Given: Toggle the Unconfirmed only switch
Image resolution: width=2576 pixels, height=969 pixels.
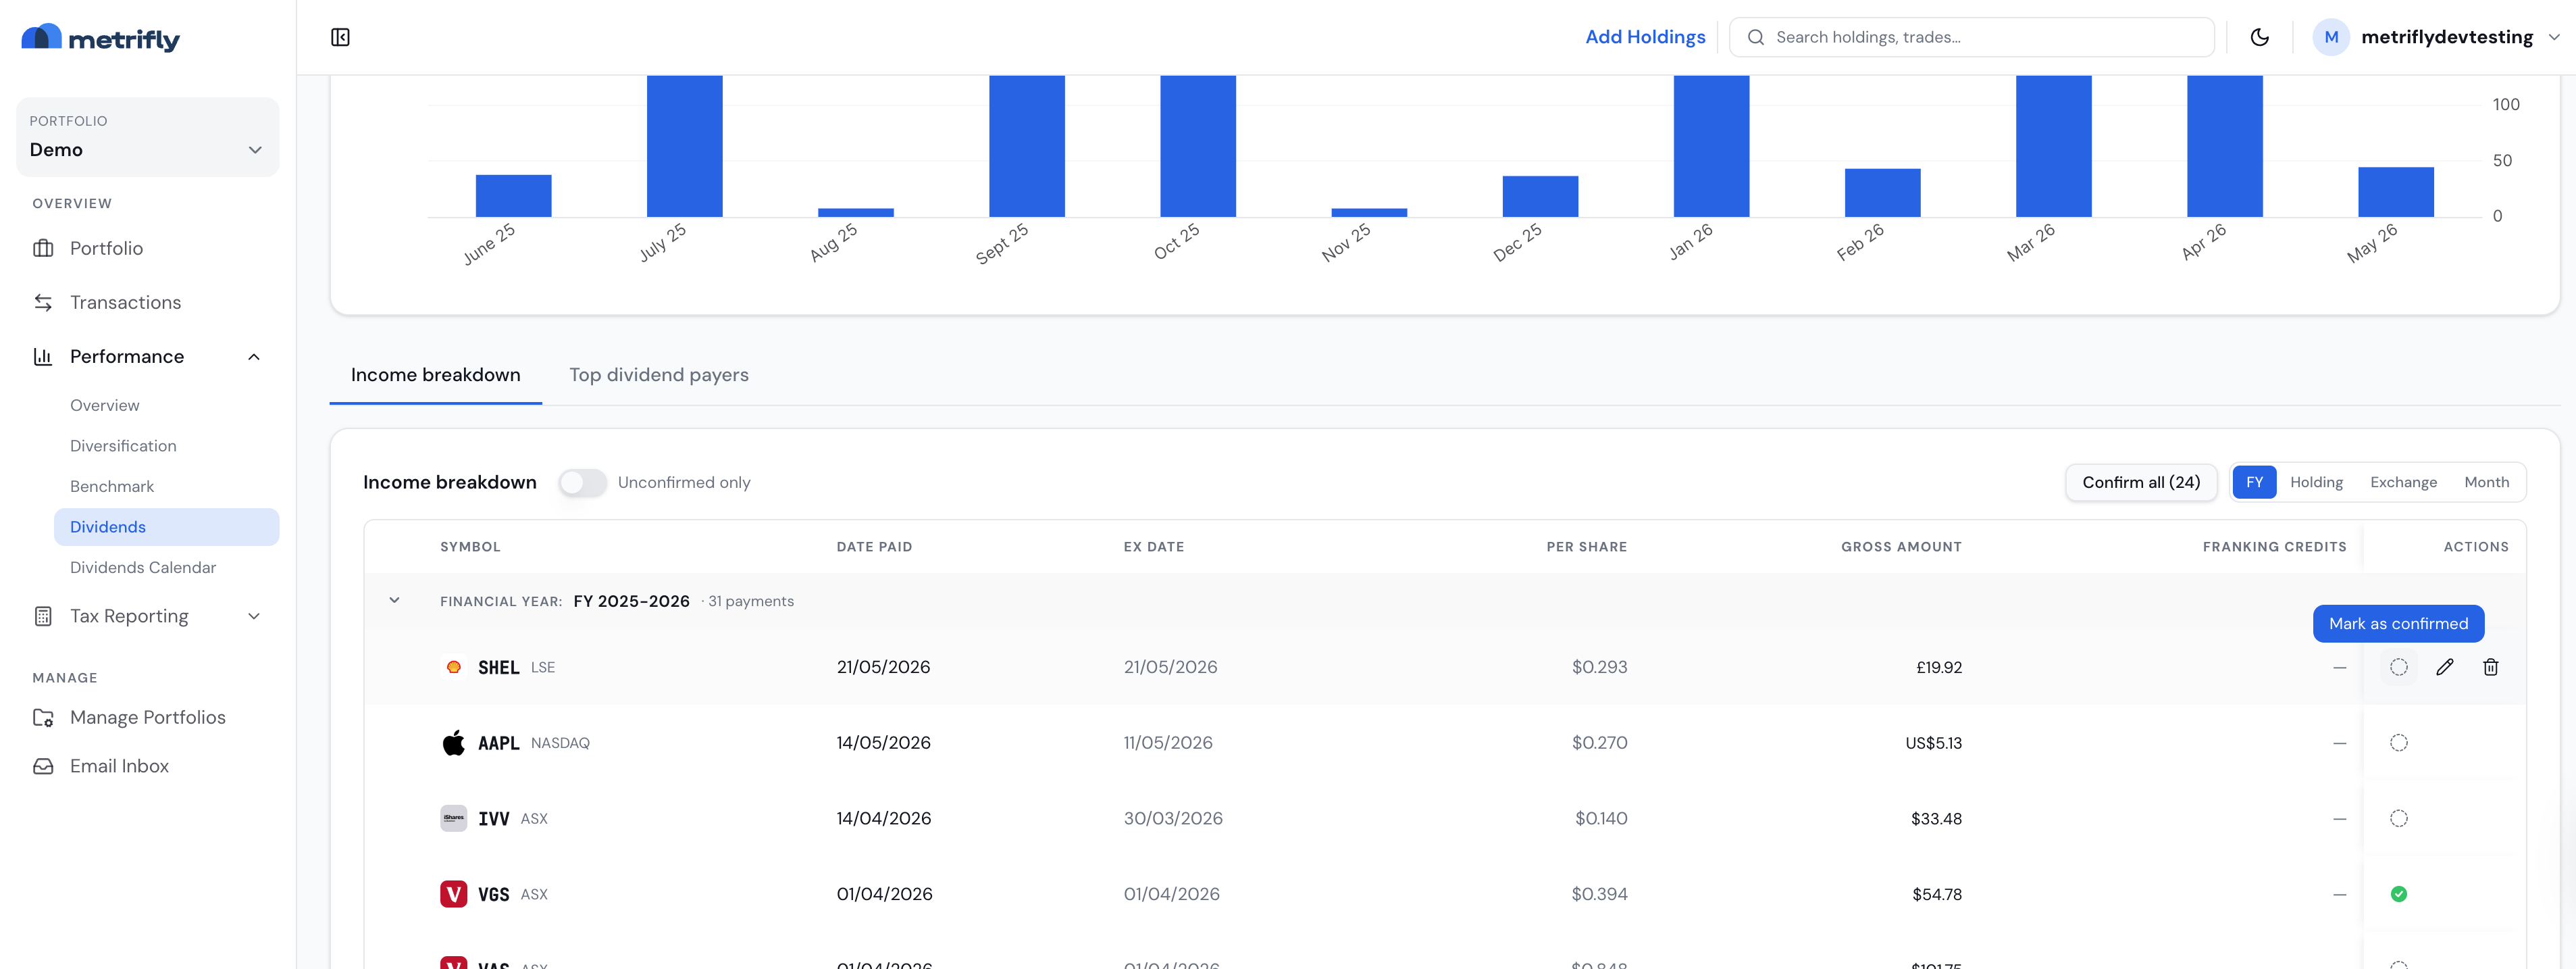Looking at the screenshot, I should pyautogui.click(x=582, y=482).
